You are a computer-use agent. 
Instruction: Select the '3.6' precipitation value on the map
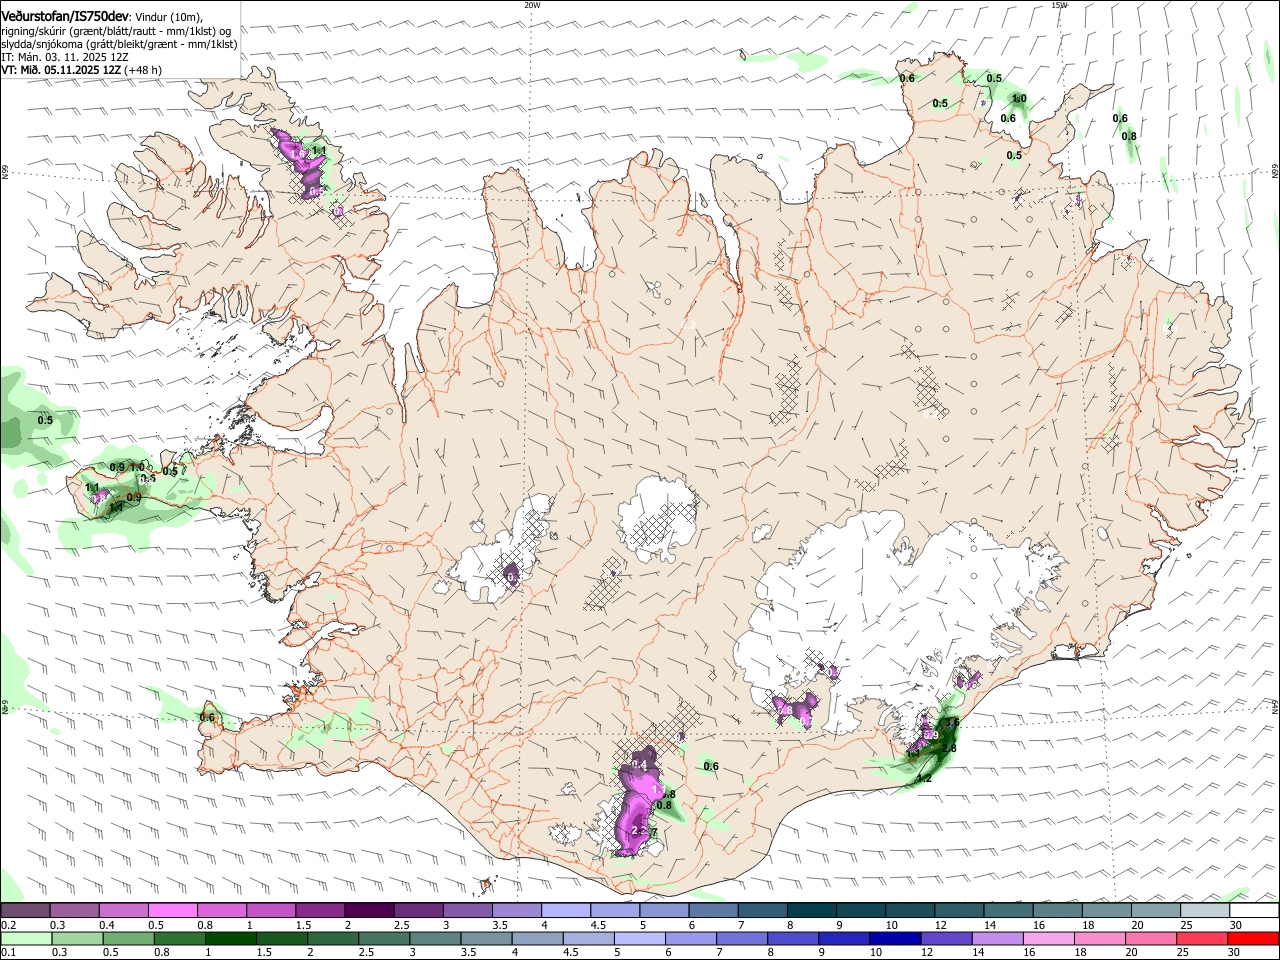(952, 722)
